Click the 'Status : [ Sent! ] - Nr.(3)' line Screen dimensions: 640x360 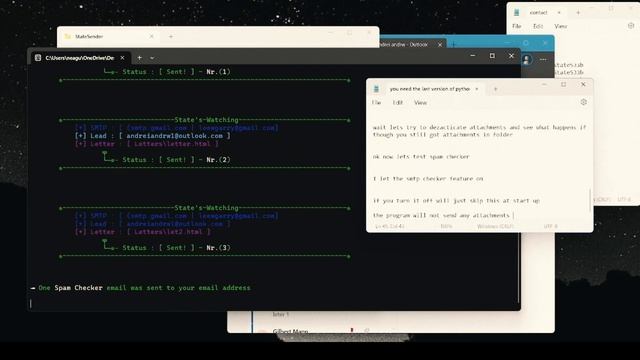176,248
